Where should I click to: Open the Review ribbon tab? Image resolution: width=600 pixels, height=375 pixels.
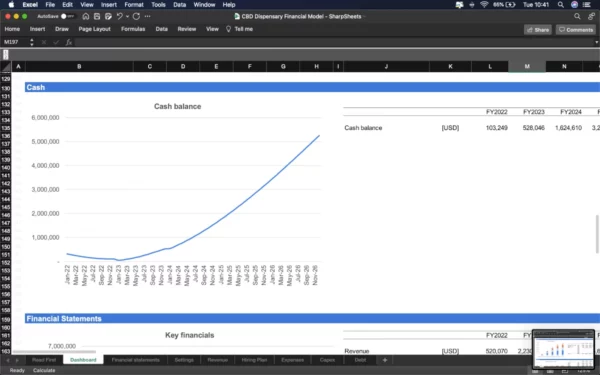click(187, 29)
